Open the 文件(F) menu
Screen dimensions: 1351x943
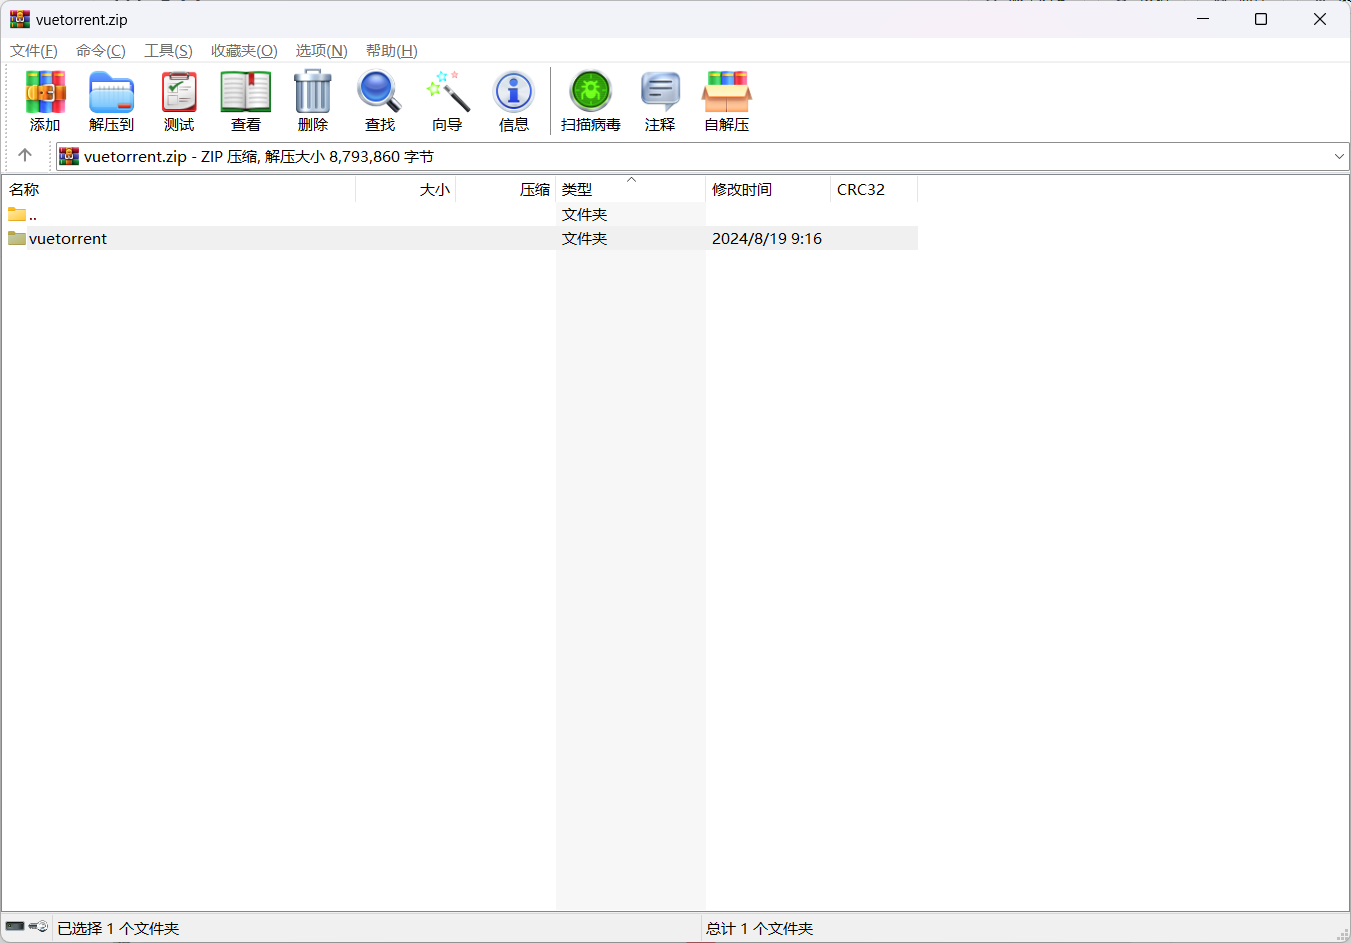click(x=34, y=51)
